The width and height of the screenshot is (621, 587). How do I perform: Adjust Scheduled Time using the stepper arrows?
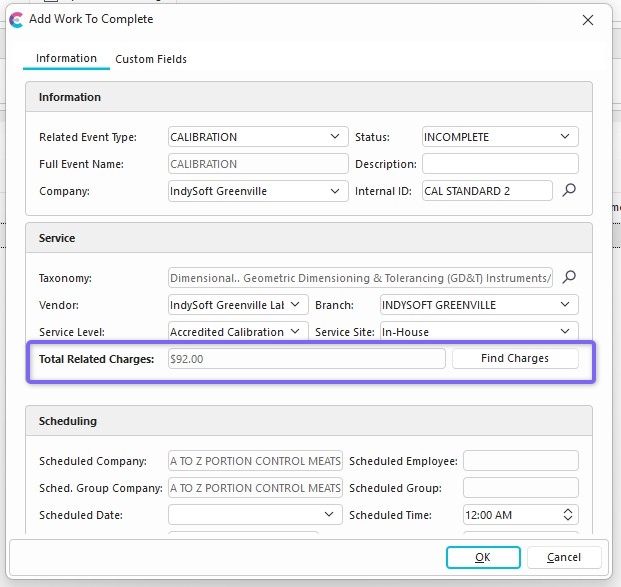tap(568, 515)
